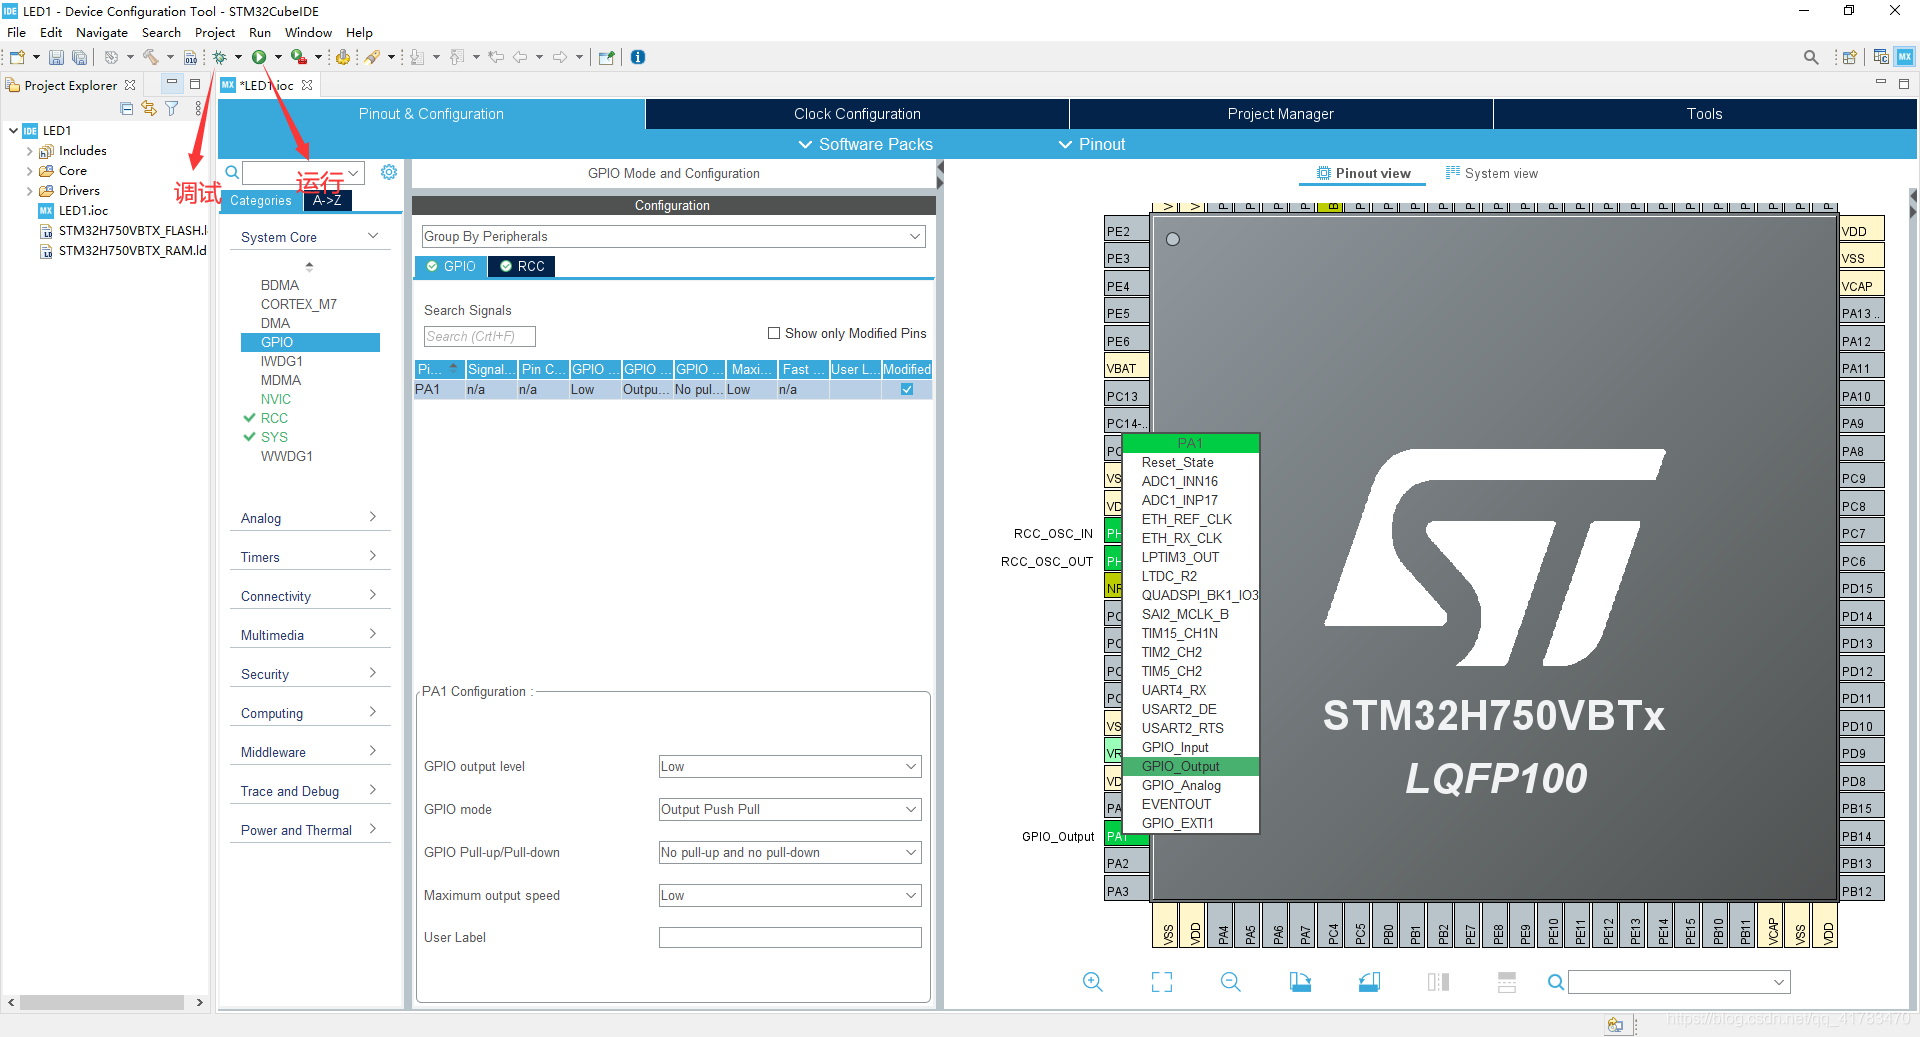Switch to the RCC configuration tab

click(x=522, y=266)
